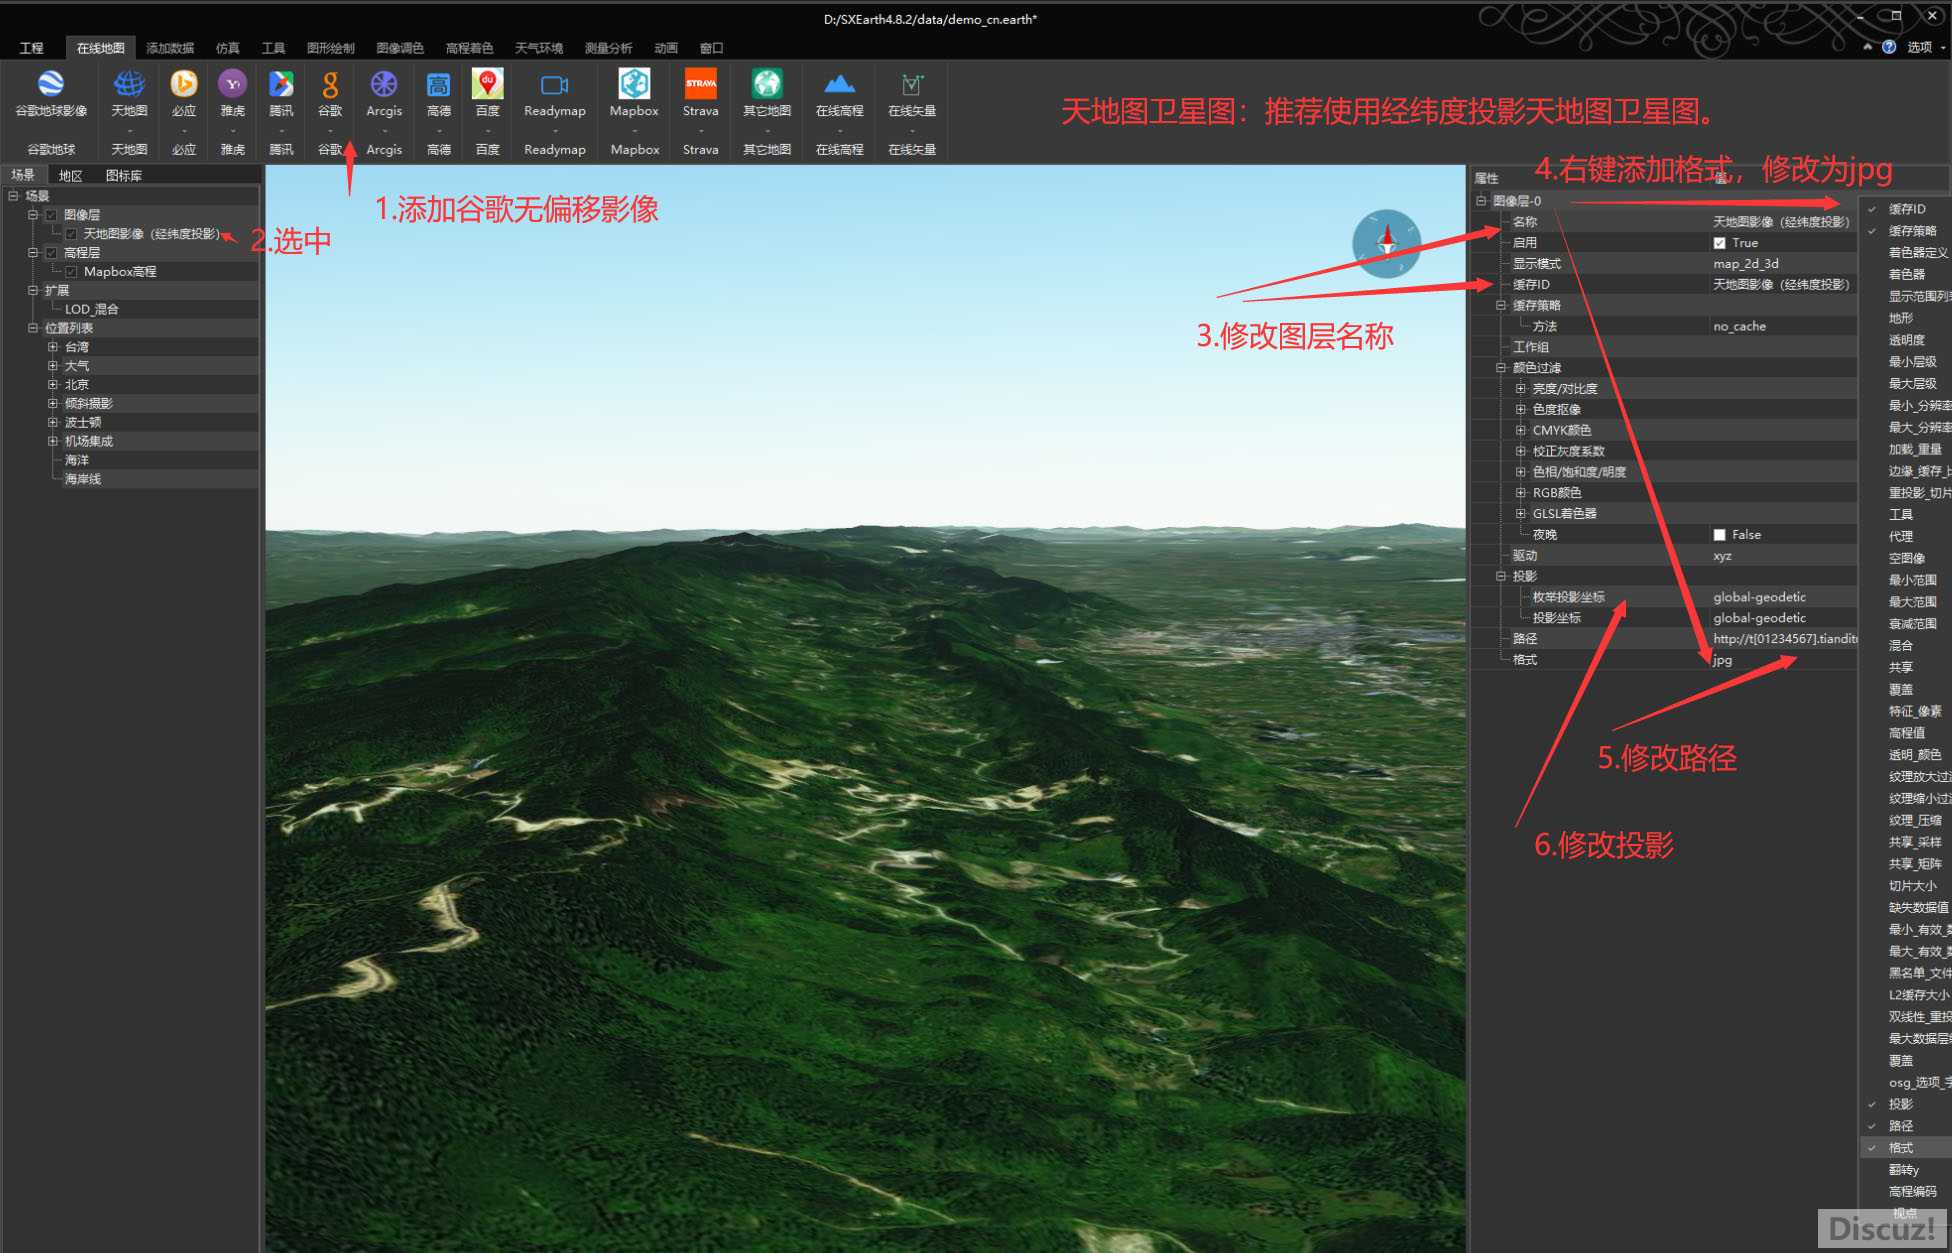Click the 格式 jpg value field

(1782, 660)
